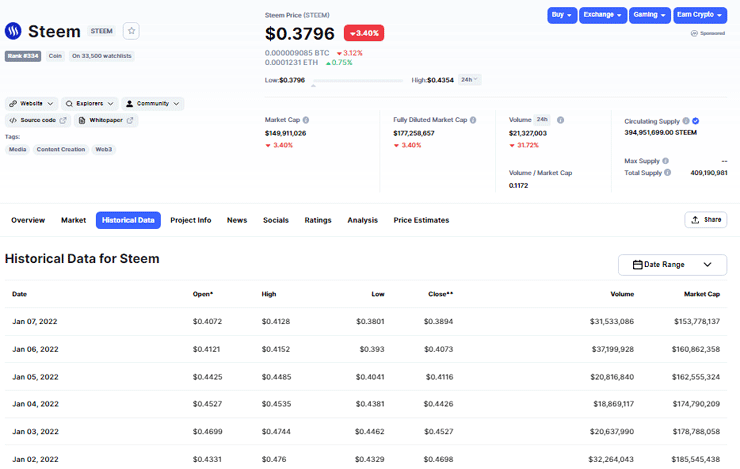Click Volume info icon
Viewport: 740px width, 469px height.
[560, 120]
